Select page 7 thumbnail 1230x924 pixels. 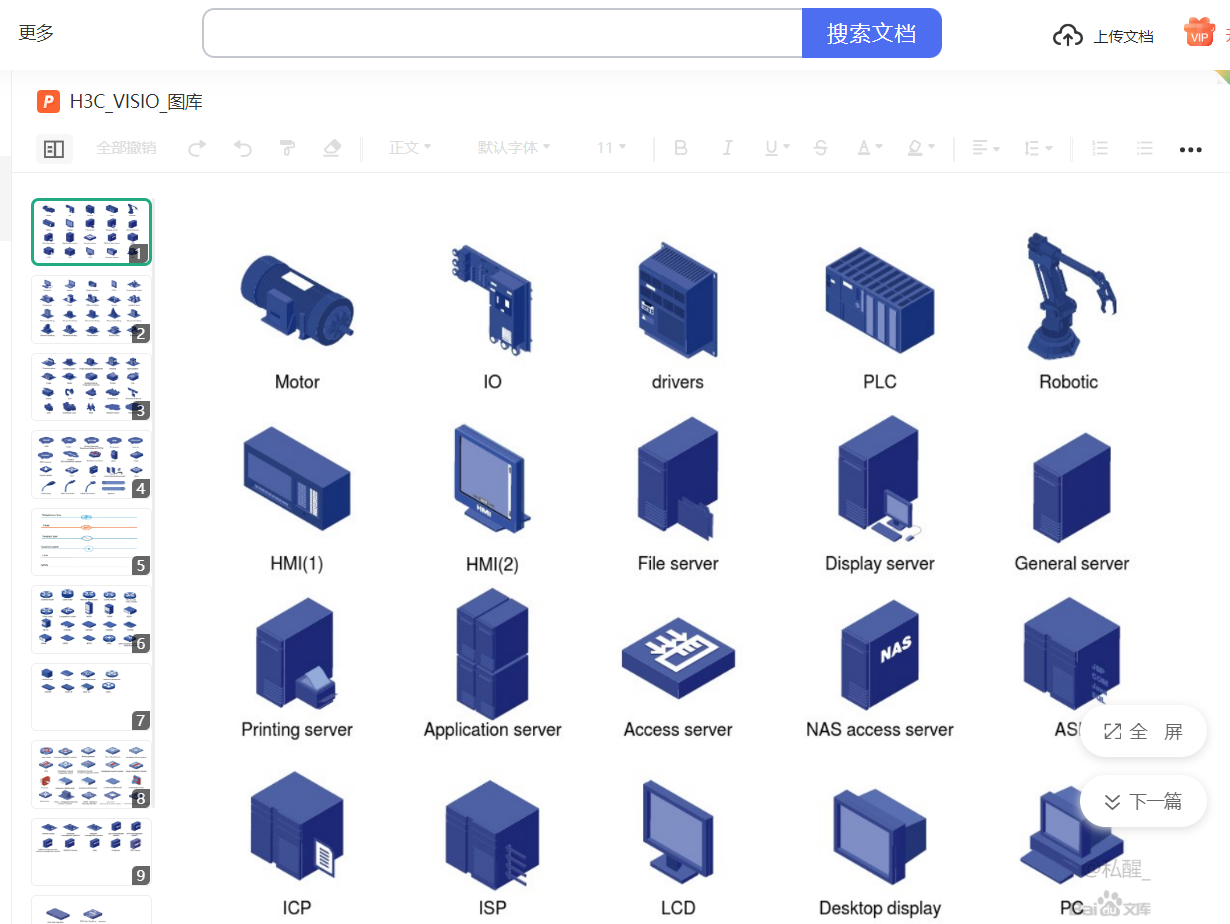point(91,697)
